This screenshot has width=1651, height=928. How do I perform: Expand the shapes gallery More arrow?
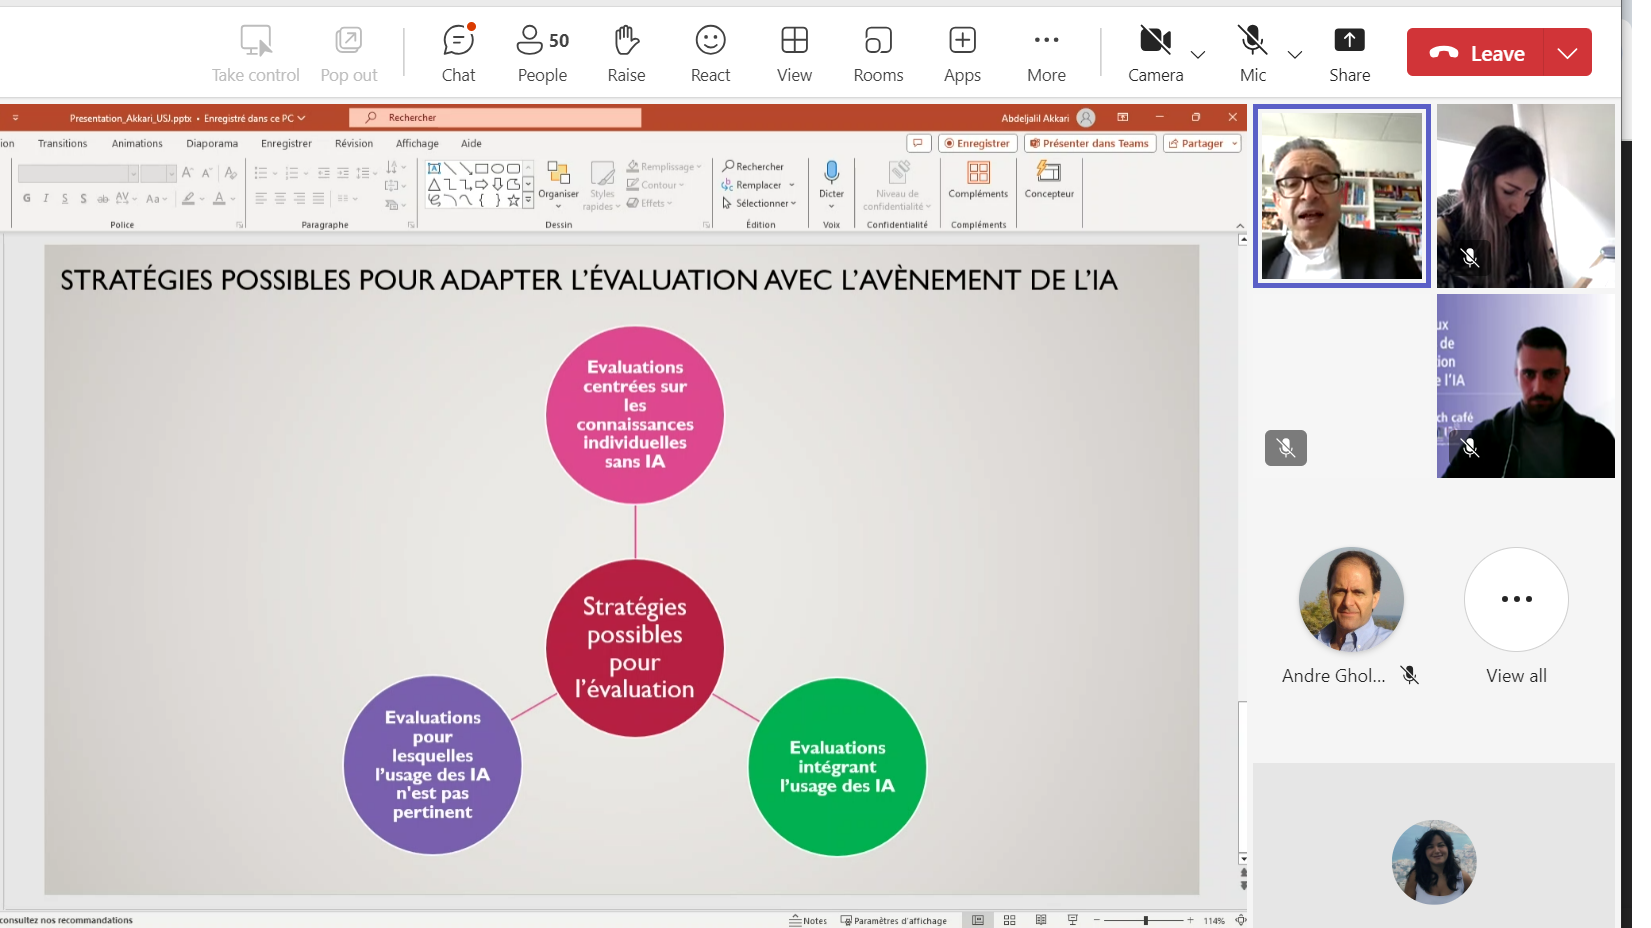(x=528, y=200)
